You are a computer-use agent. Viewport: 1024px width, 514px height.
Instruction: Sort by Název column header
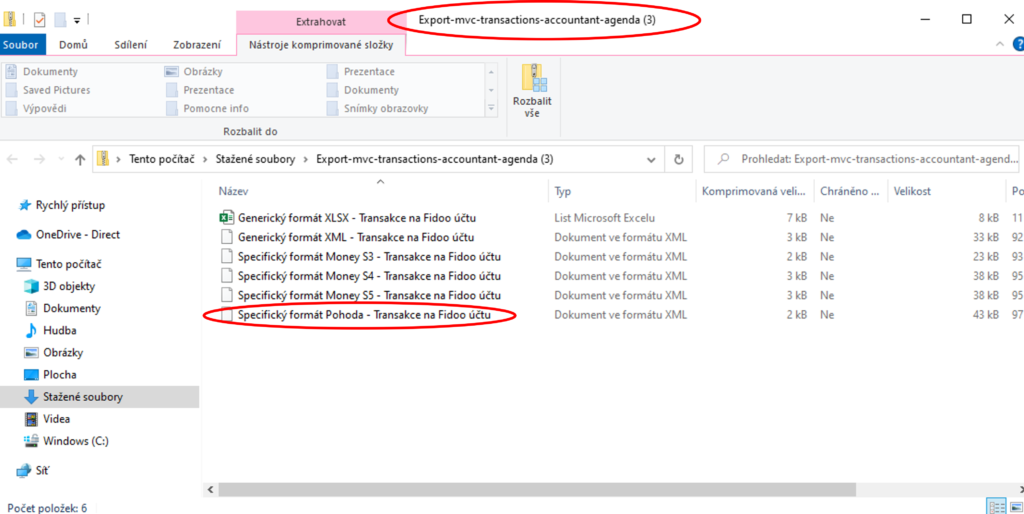pos(233,191)
